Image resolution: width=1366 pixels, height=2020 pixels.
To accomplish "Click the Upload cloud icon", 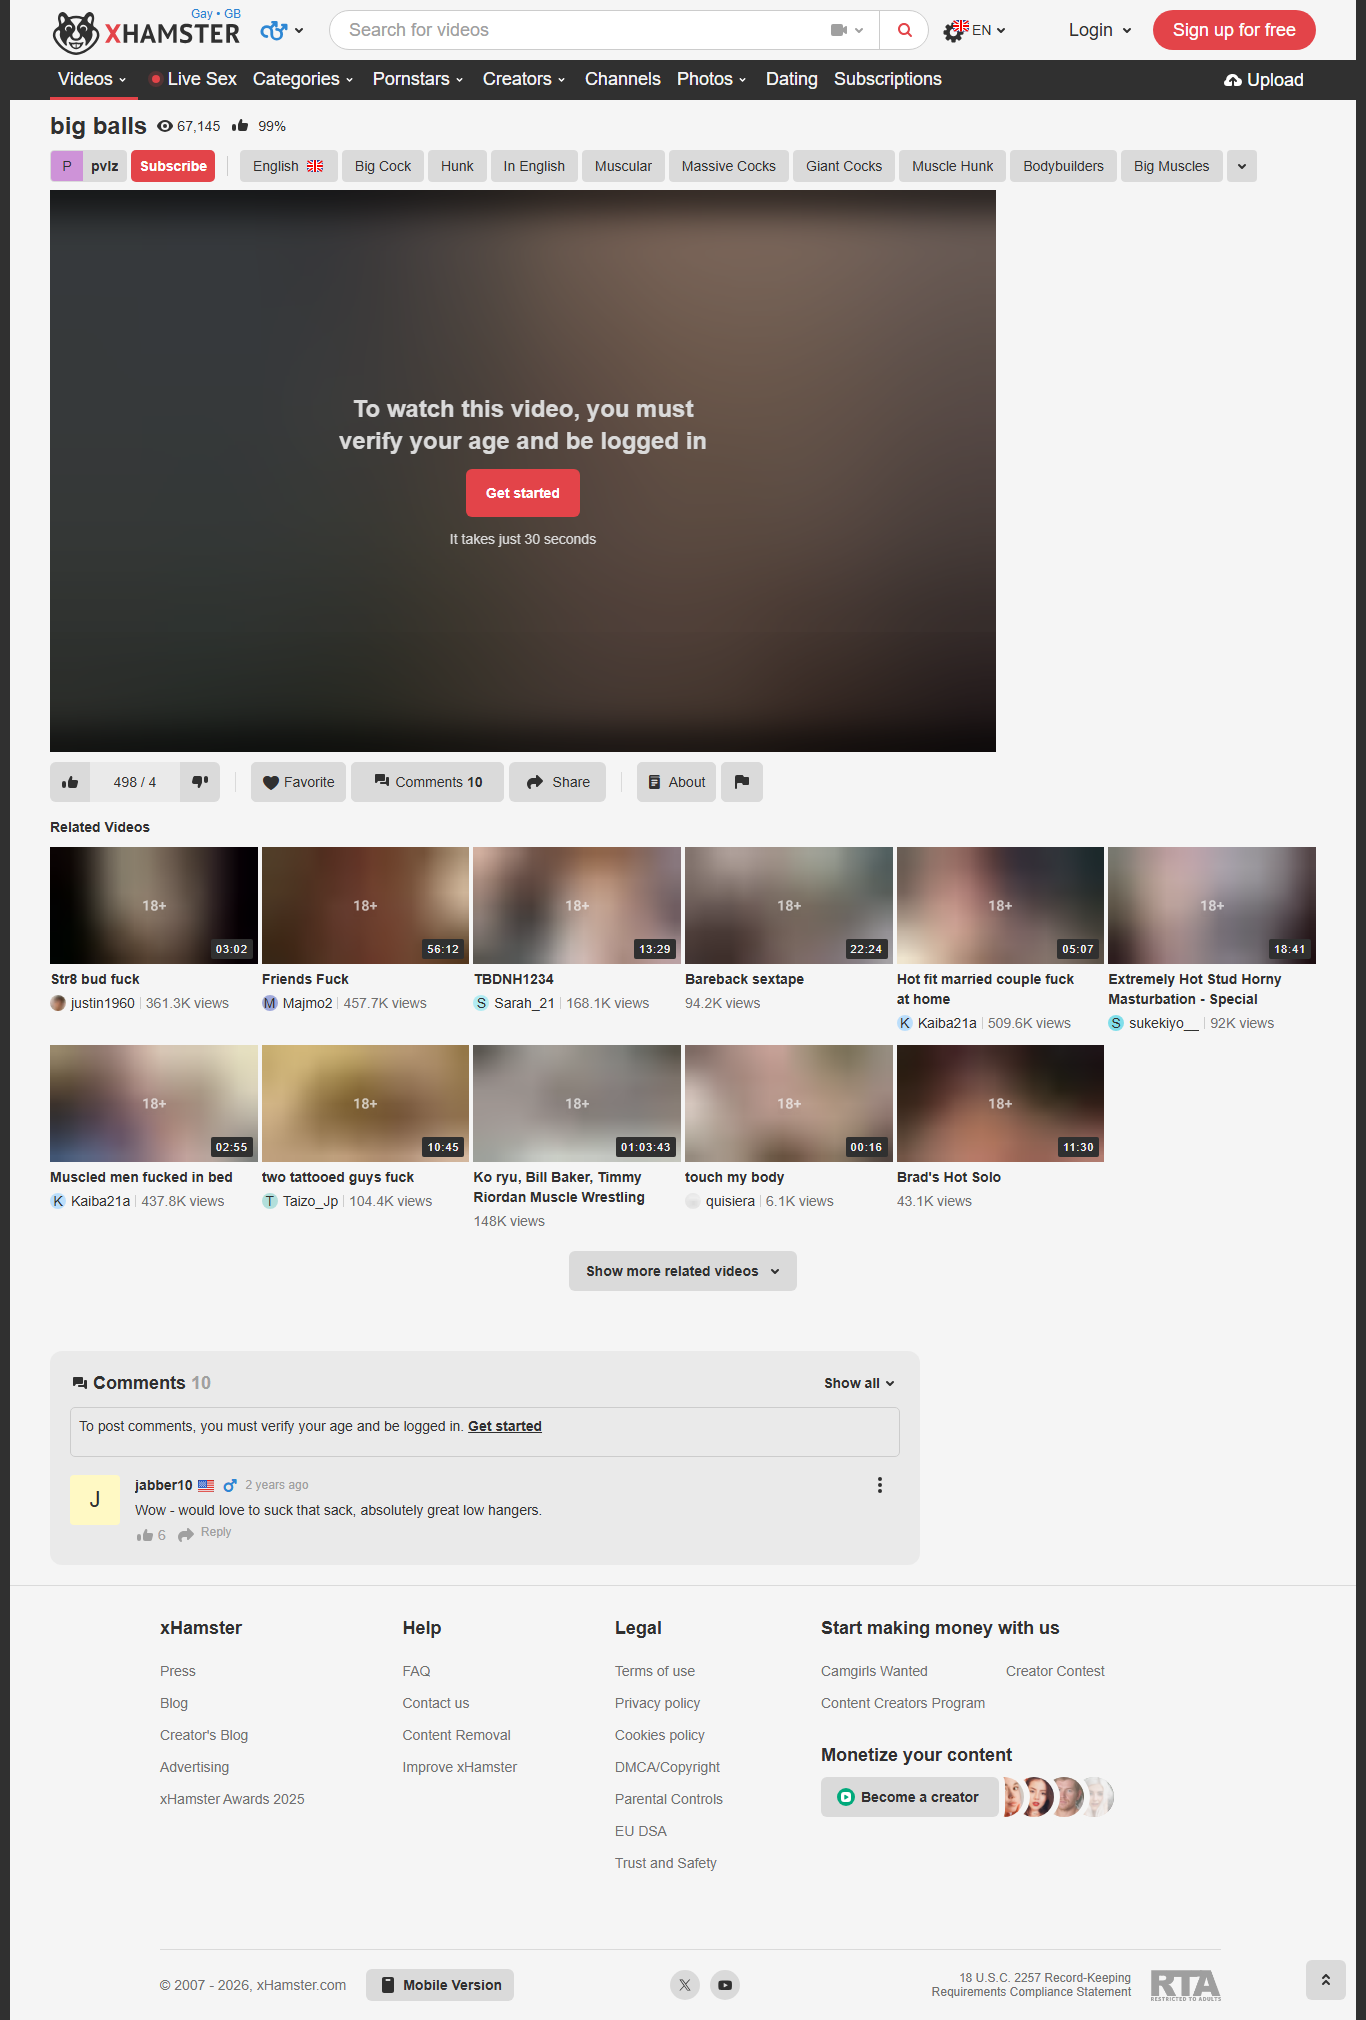I will (1233, 80).
